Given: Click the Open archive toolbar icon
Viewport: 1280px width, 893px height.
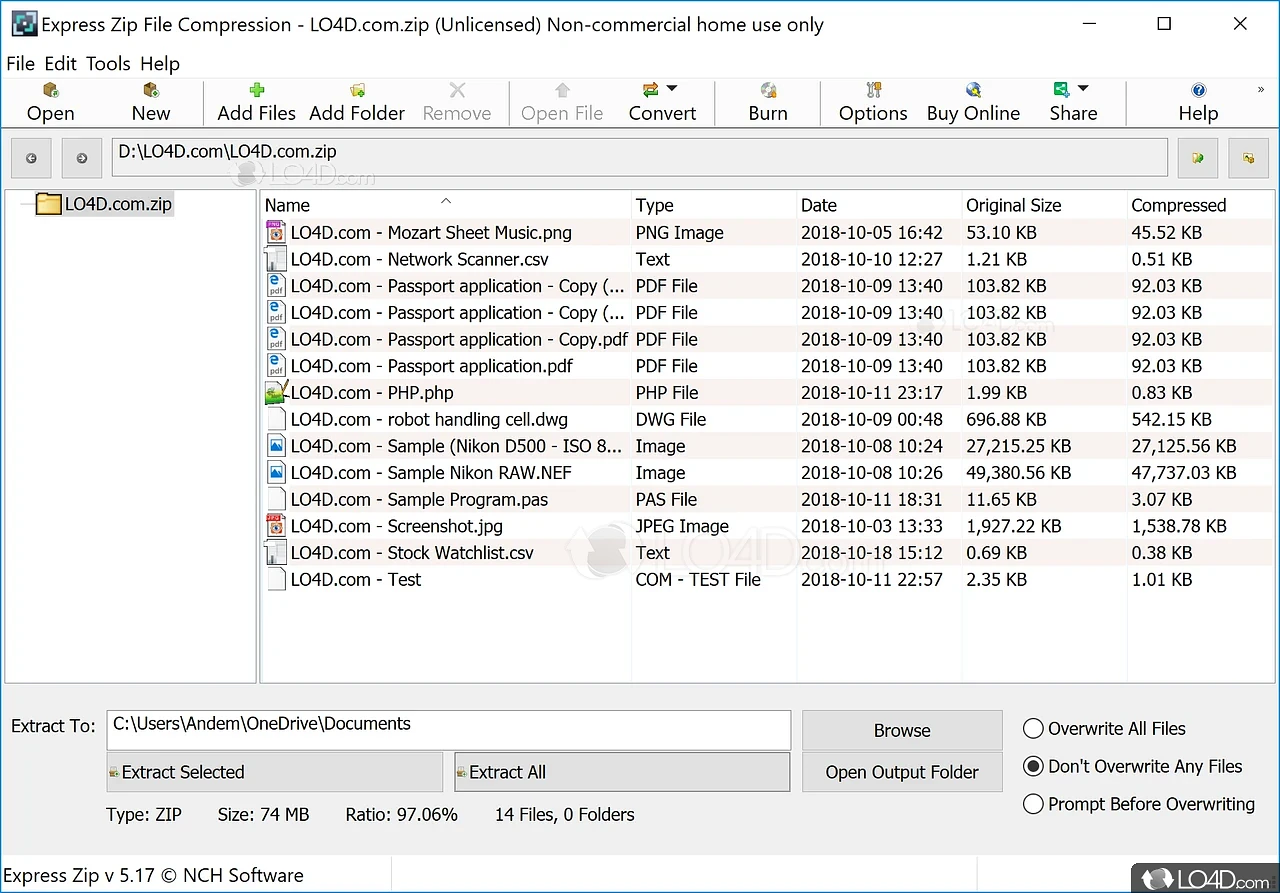Looking at the screenshot, I should tap(50, 102).
